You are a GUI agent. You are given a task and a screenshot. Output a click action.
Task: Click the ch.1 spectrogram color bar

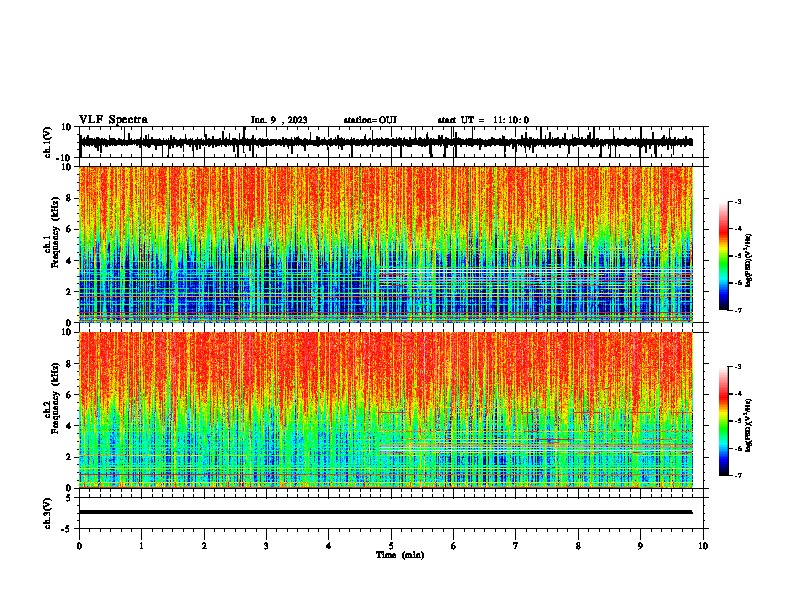(724, 256)
